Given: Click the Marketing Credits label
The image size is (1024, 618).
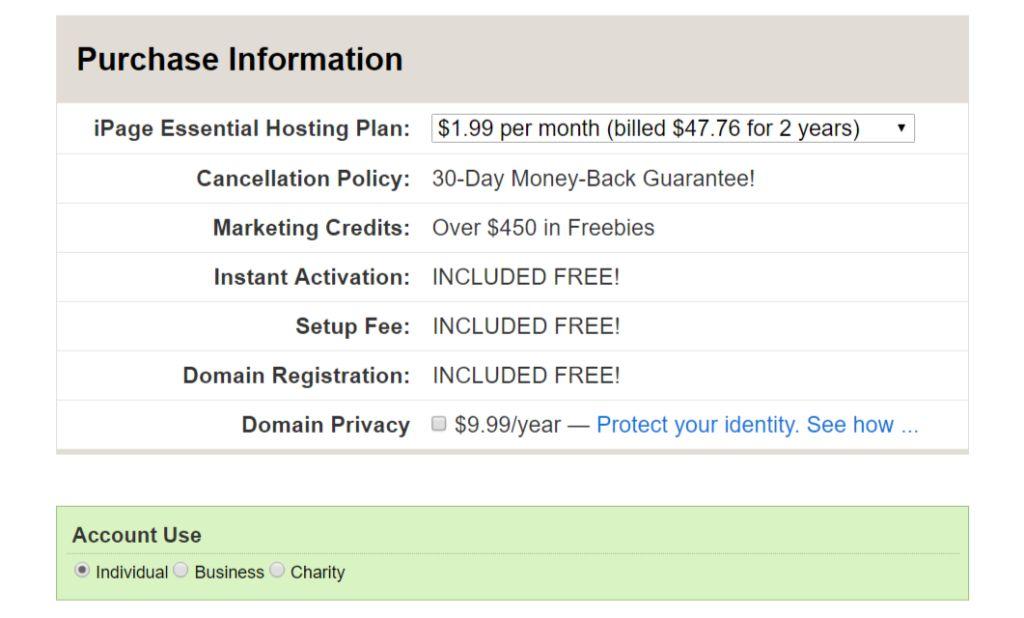Looking at the screenshot, I should (x=315, y=227).
